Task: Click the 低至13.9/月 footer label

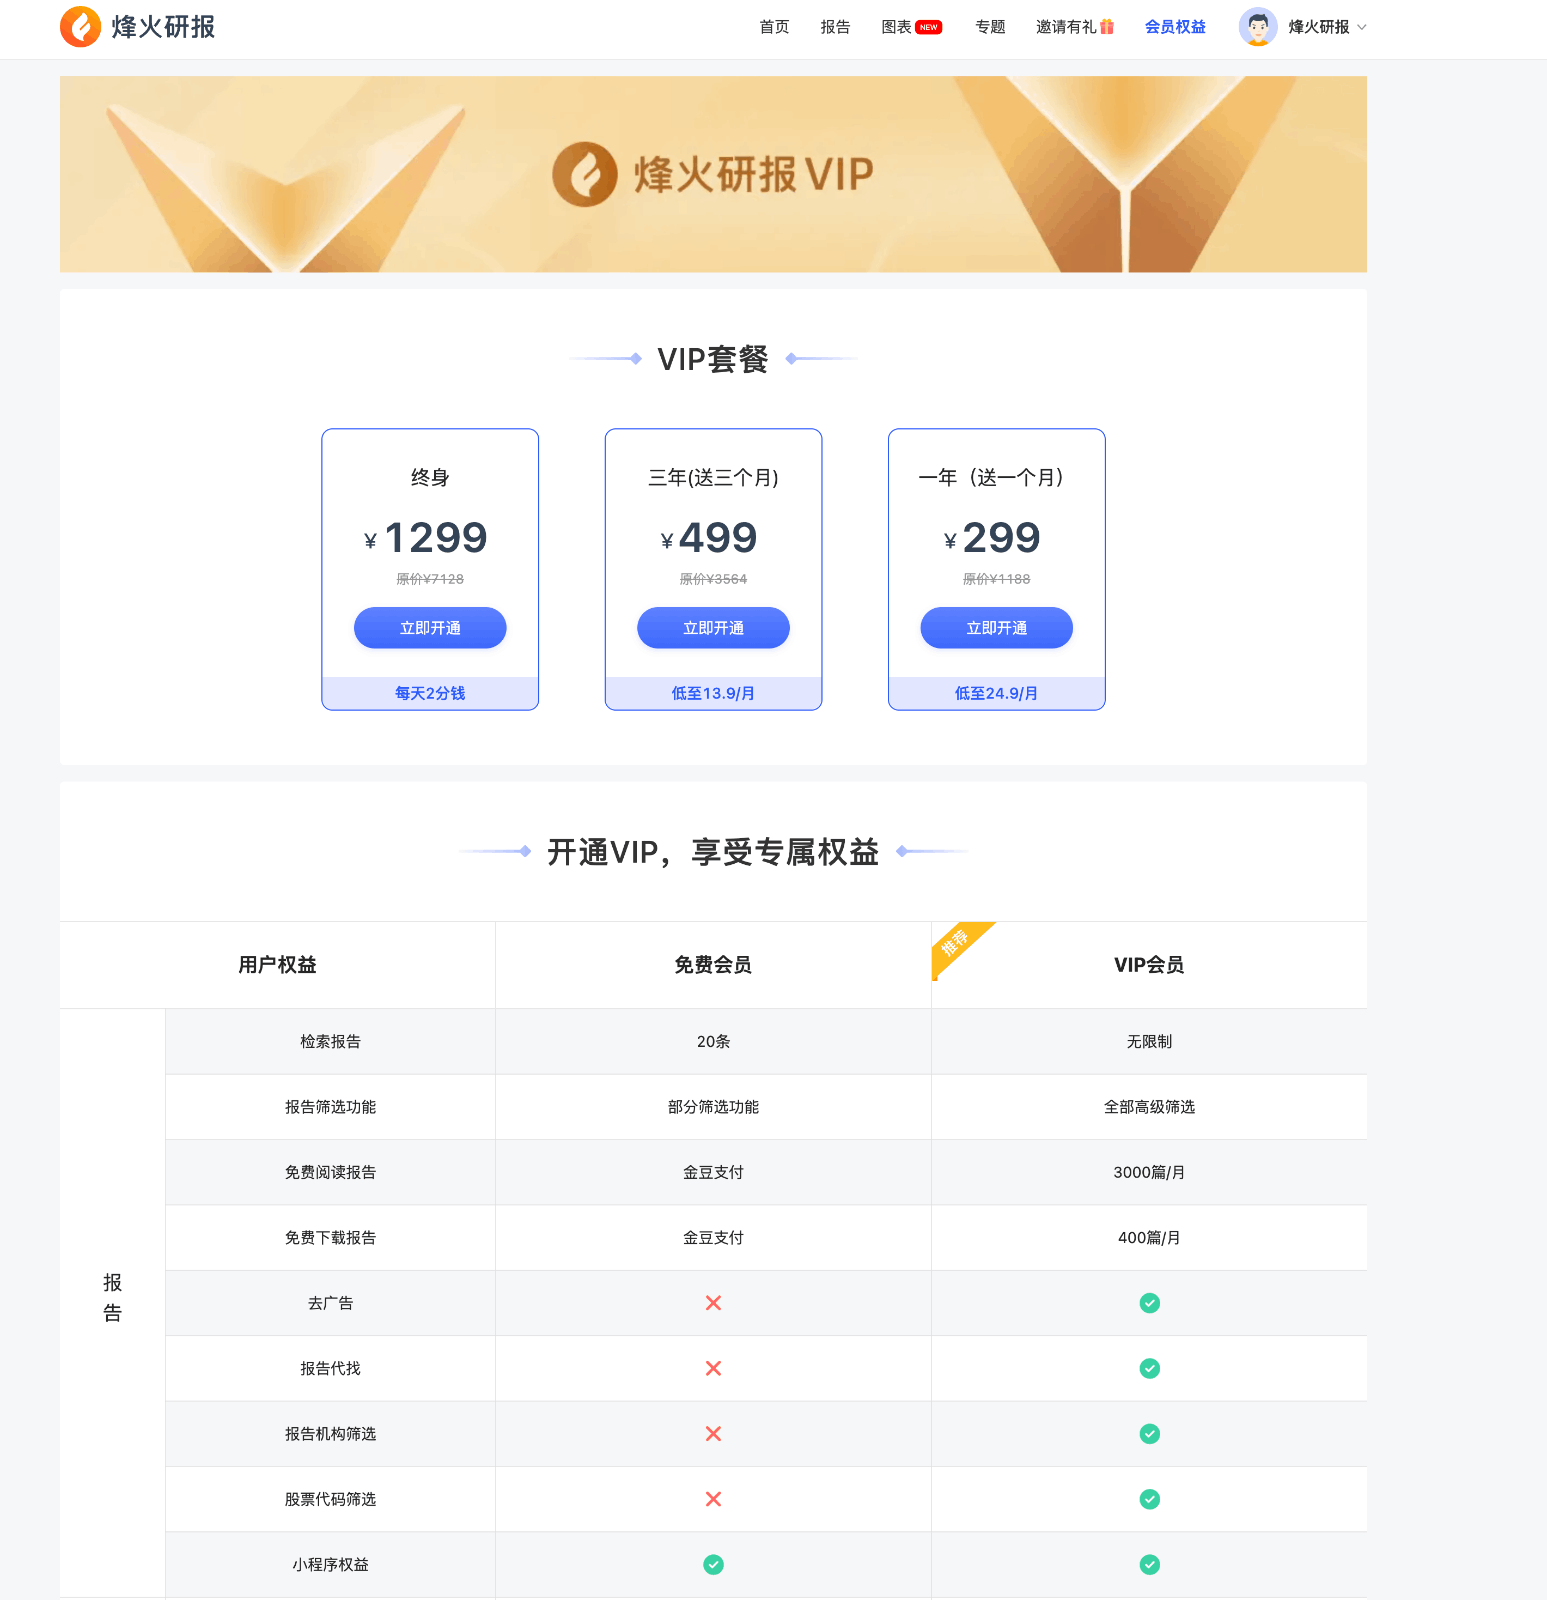Action: [713, 693]
